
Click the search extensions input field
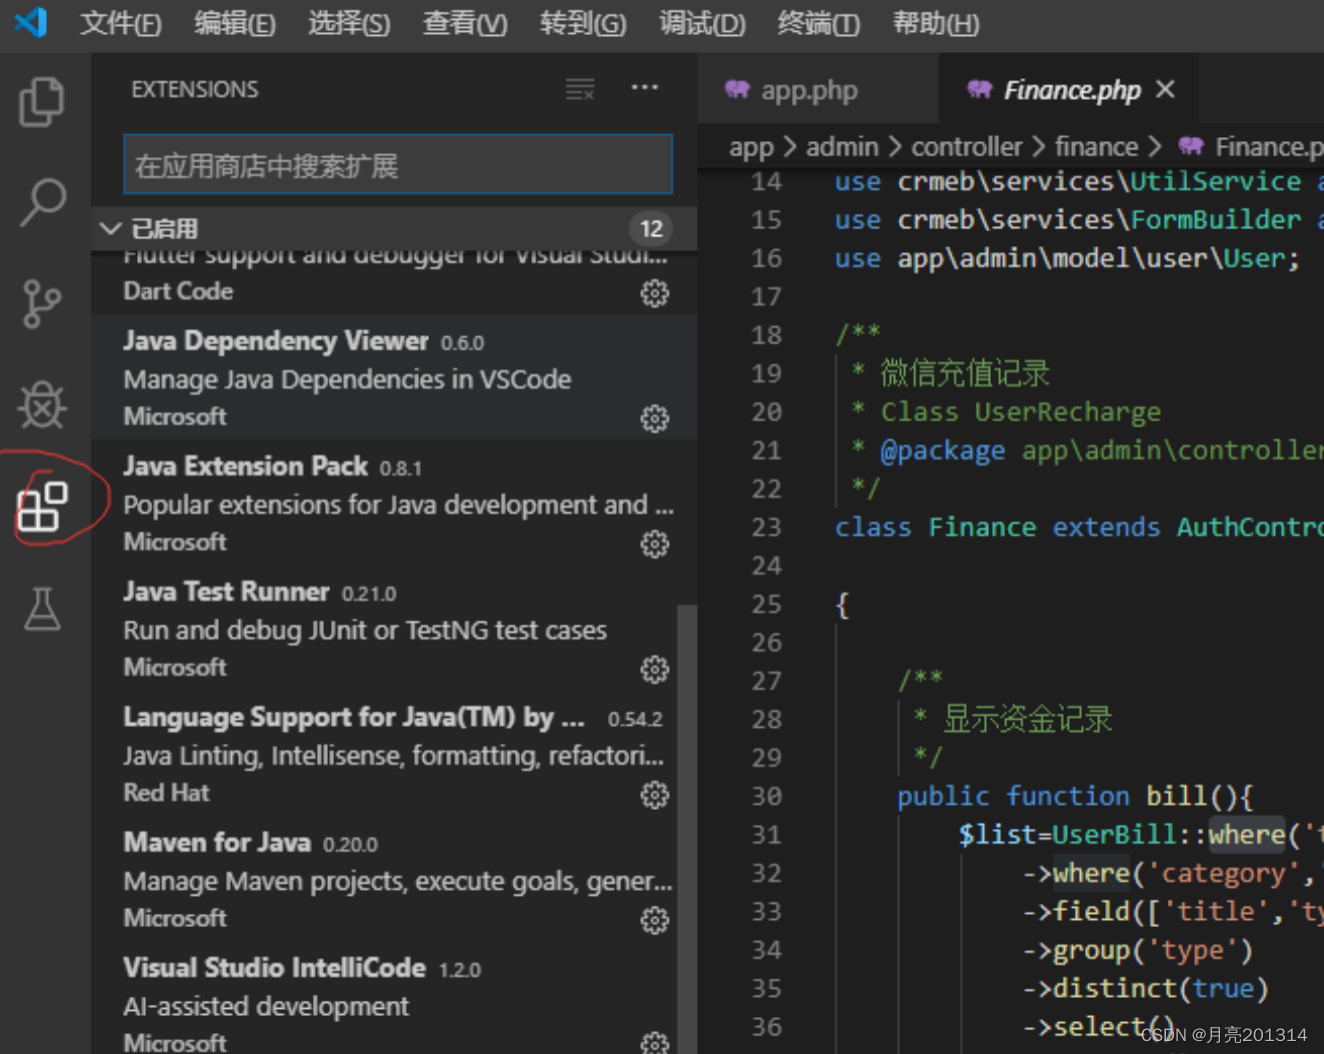click(398, 165)
